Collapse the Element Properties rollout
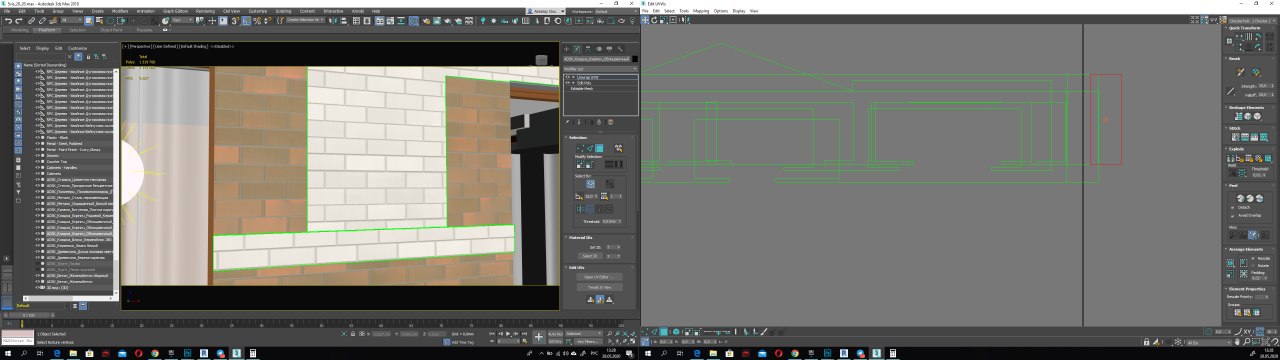Screen dimensions: 1280x360 click(1248, 288)
